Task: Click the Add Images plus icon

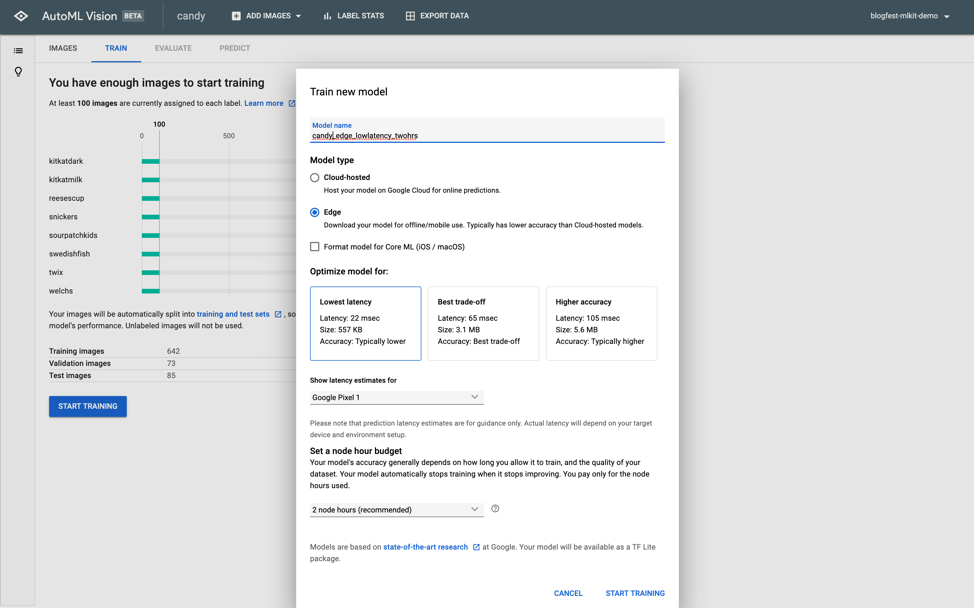Action: tap(236, 16)
